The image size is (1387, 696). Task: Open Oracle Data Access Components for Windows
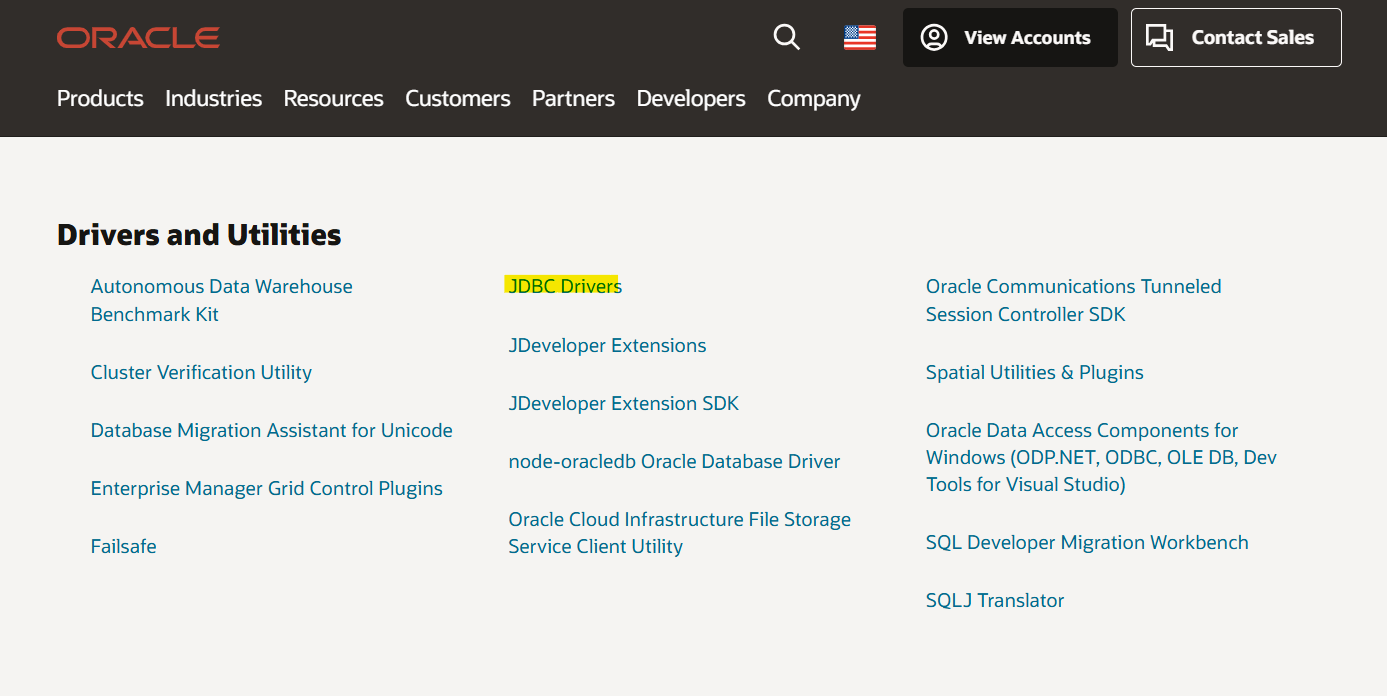click(x=1101, y=457)
